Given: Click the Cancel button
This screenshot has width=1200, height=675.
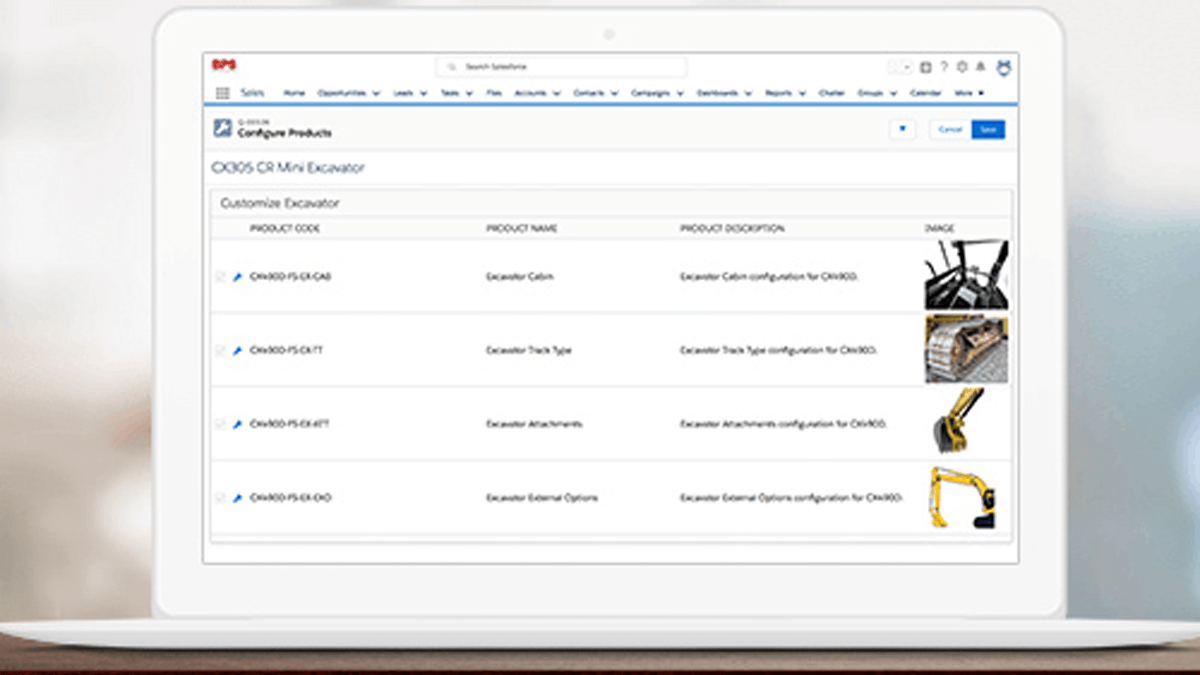Looking at the screenshot, I should 950,130.
